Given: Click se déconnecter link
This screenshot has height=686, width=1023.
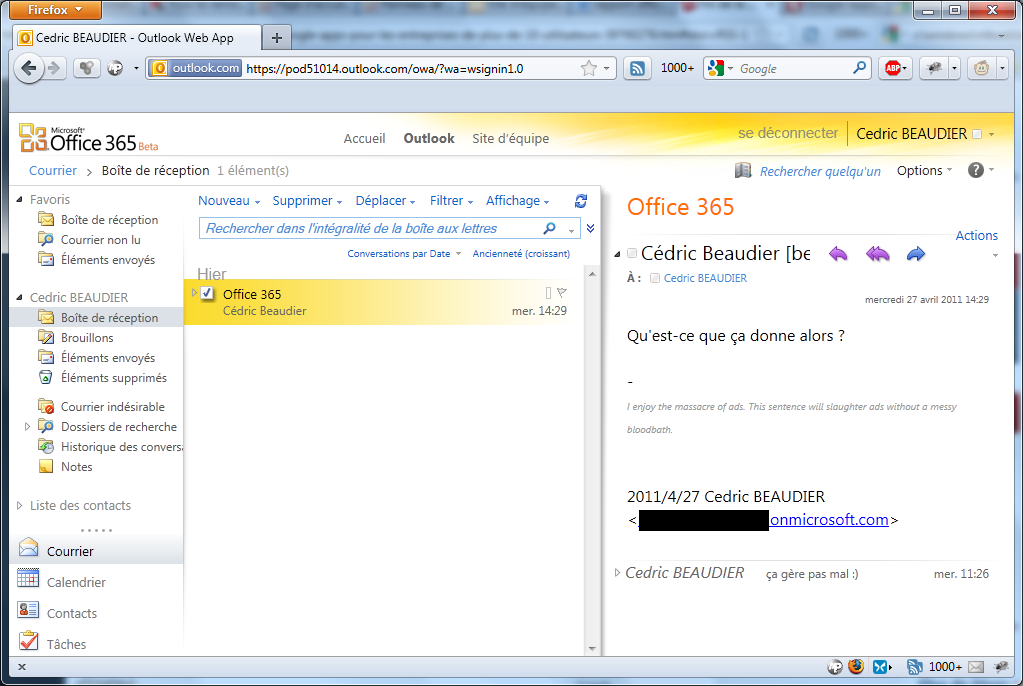Looking at the screenshot, I should (x=787, y=133).
